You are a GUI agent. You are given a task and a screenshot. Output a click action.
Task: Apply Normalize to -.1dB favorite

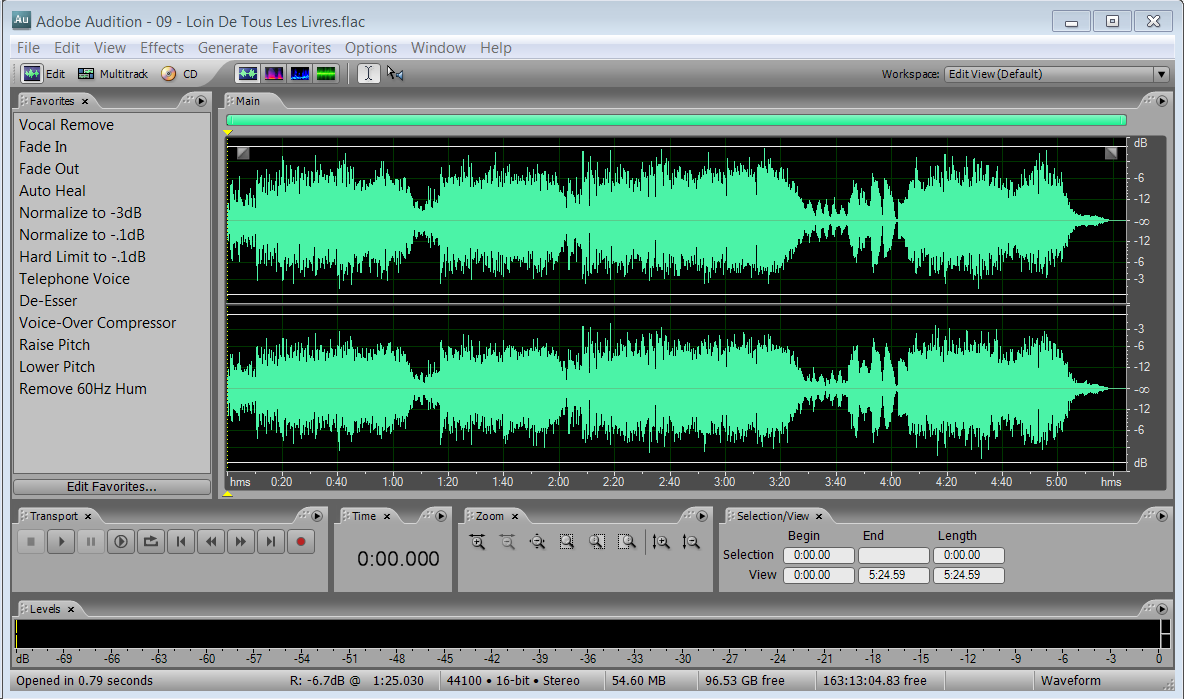tap(82, 235)
